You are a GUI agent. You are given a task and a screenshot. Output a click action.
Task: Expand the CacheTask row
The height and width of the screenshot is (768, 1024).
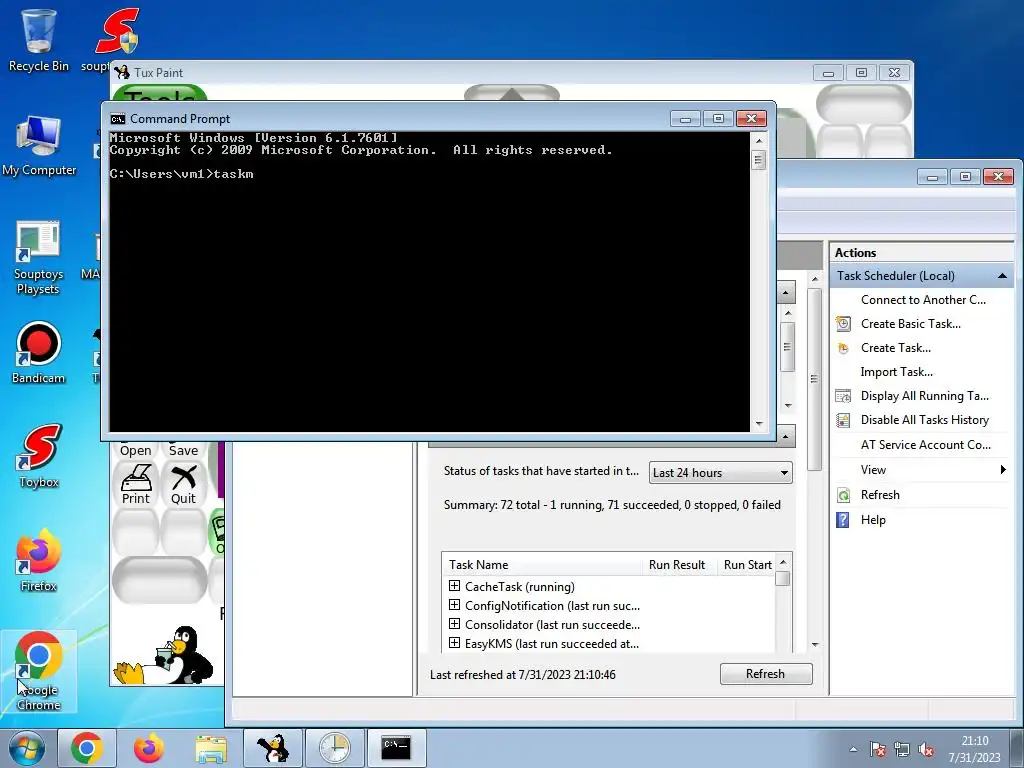(455, 586)
